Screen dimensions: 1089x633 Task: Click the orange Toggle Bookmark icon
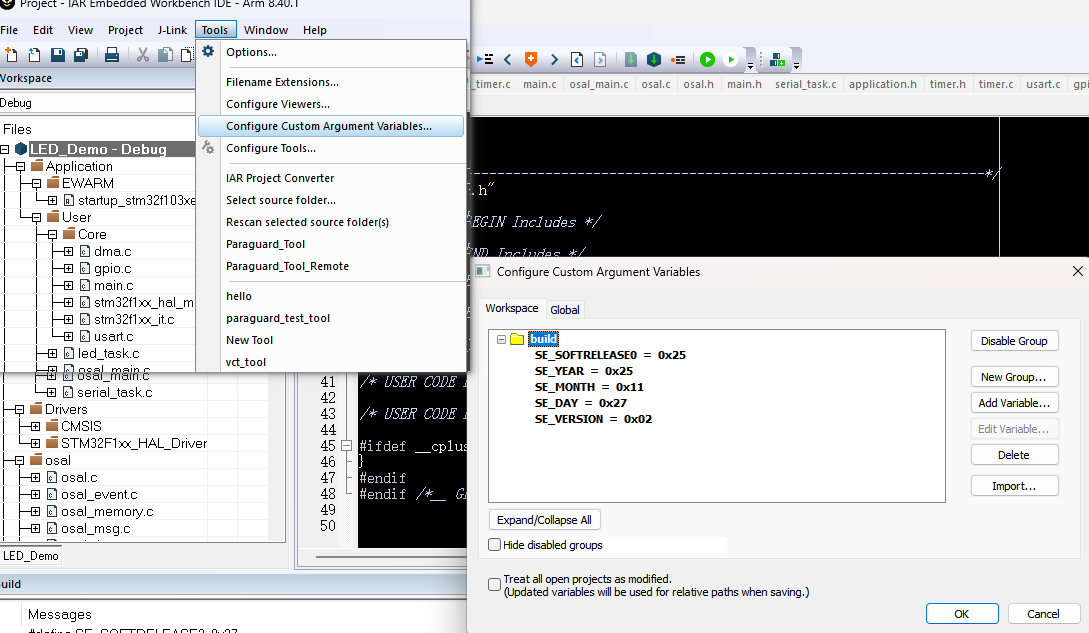tap(531, 59)
